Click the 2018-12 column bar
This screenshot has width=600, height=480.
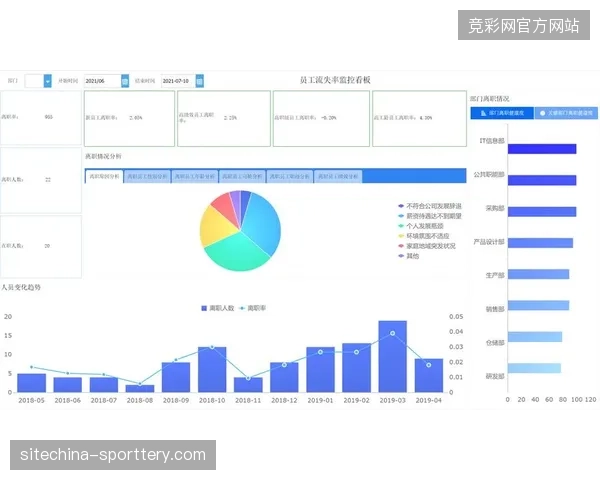[284, 377]
